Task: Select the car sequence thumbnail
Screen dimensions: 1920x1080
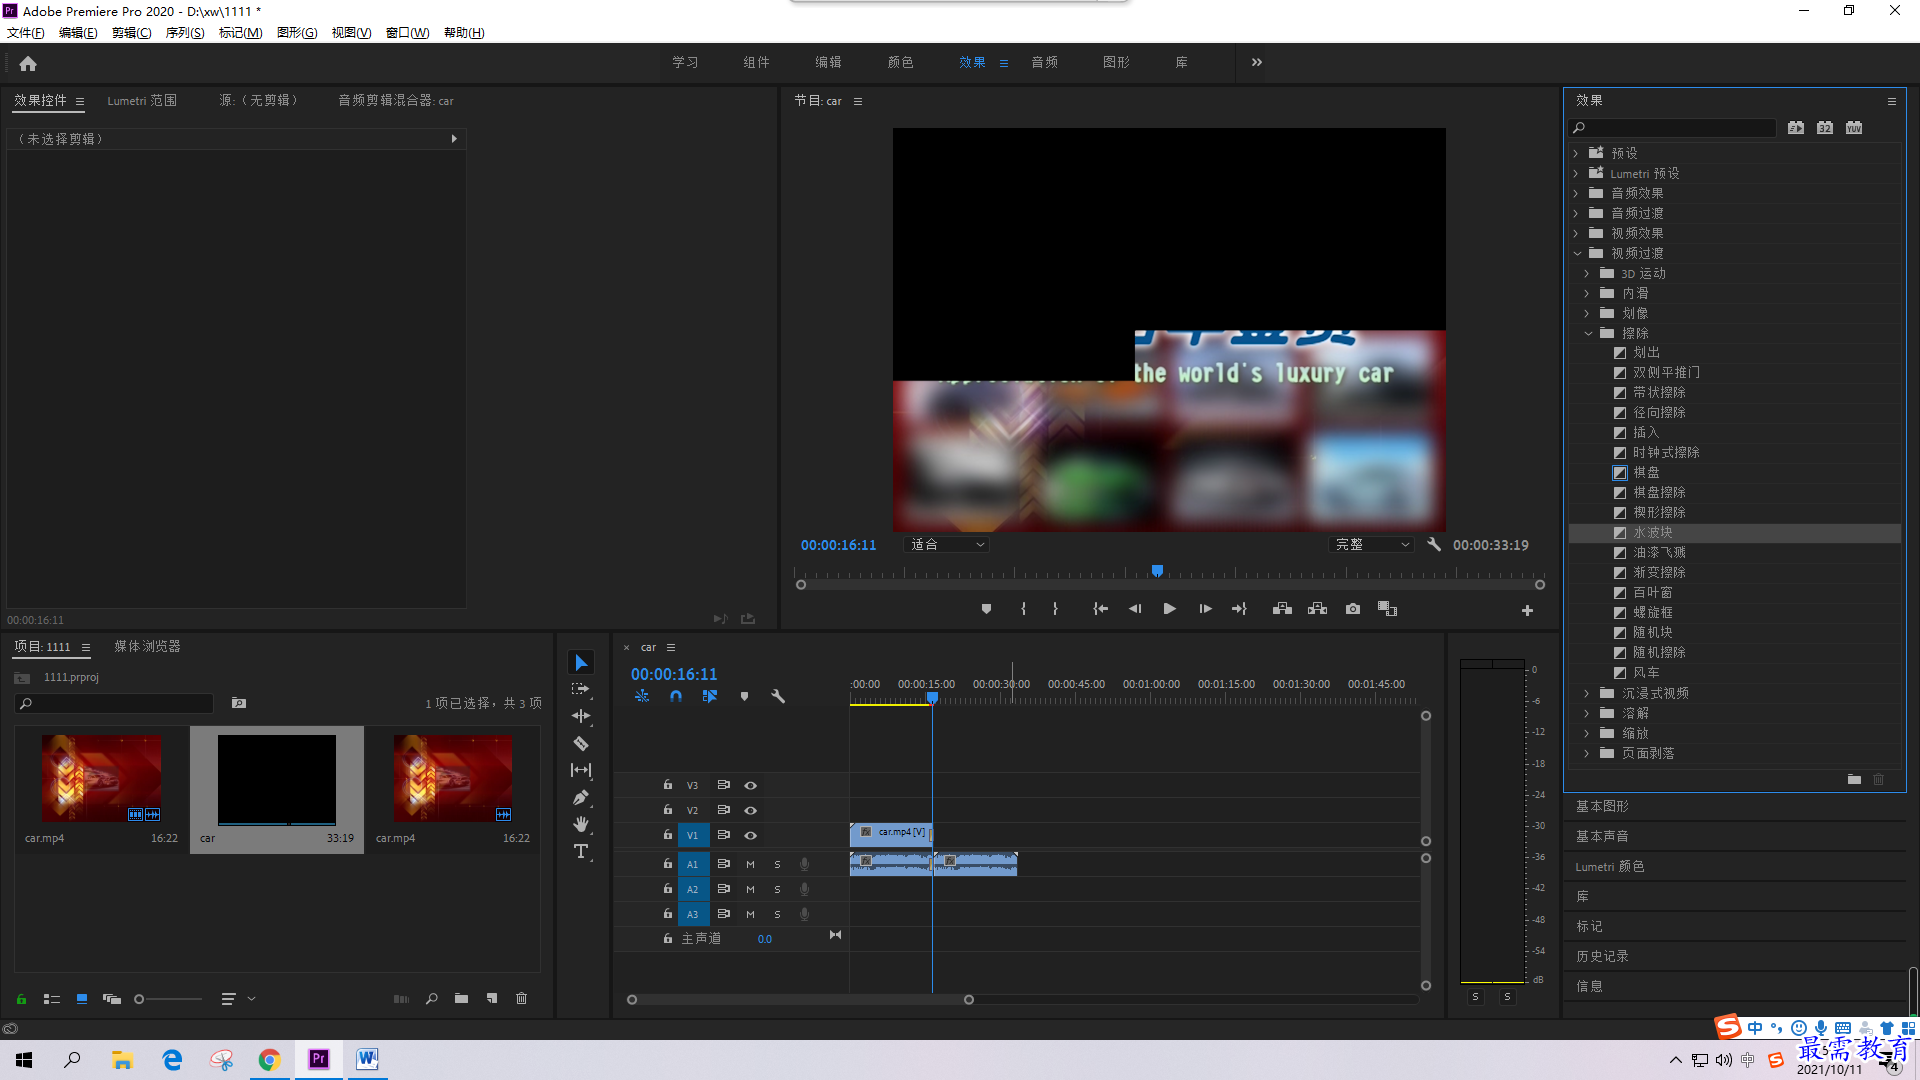Action: 277,780
